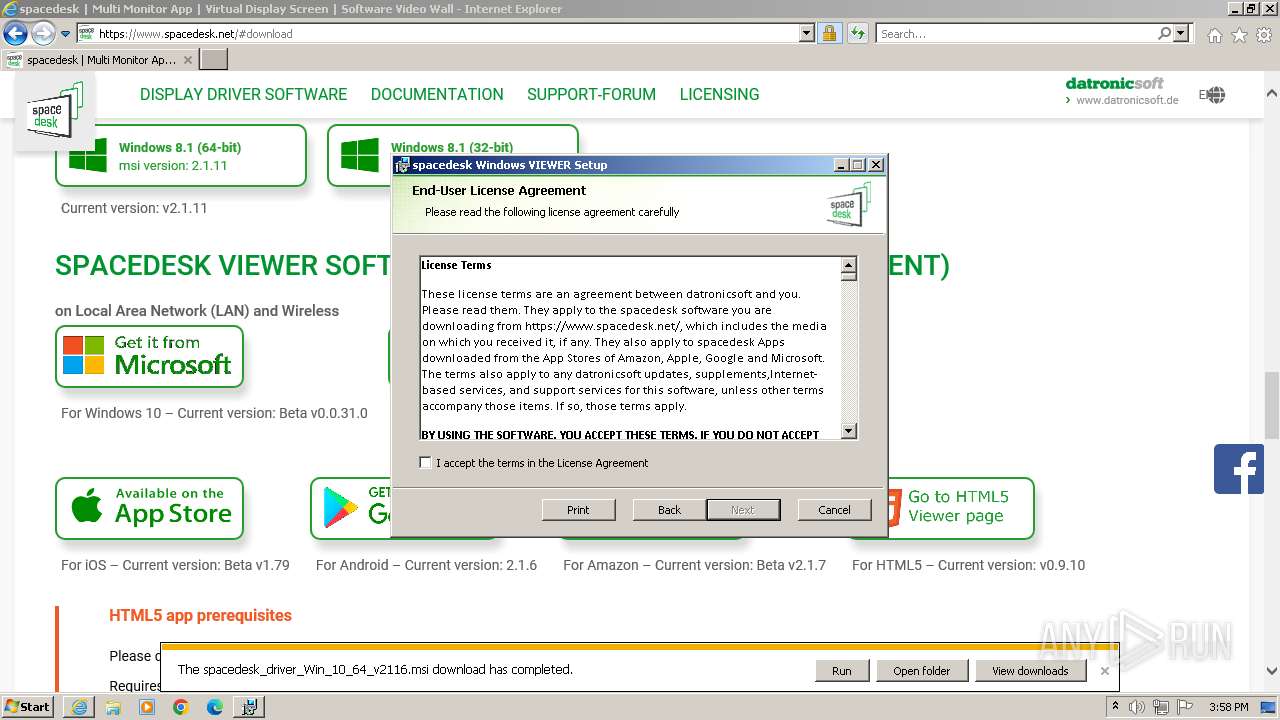Open the Action Center flag icon
1280x720 pixels.
click(x=1186, y=707)
